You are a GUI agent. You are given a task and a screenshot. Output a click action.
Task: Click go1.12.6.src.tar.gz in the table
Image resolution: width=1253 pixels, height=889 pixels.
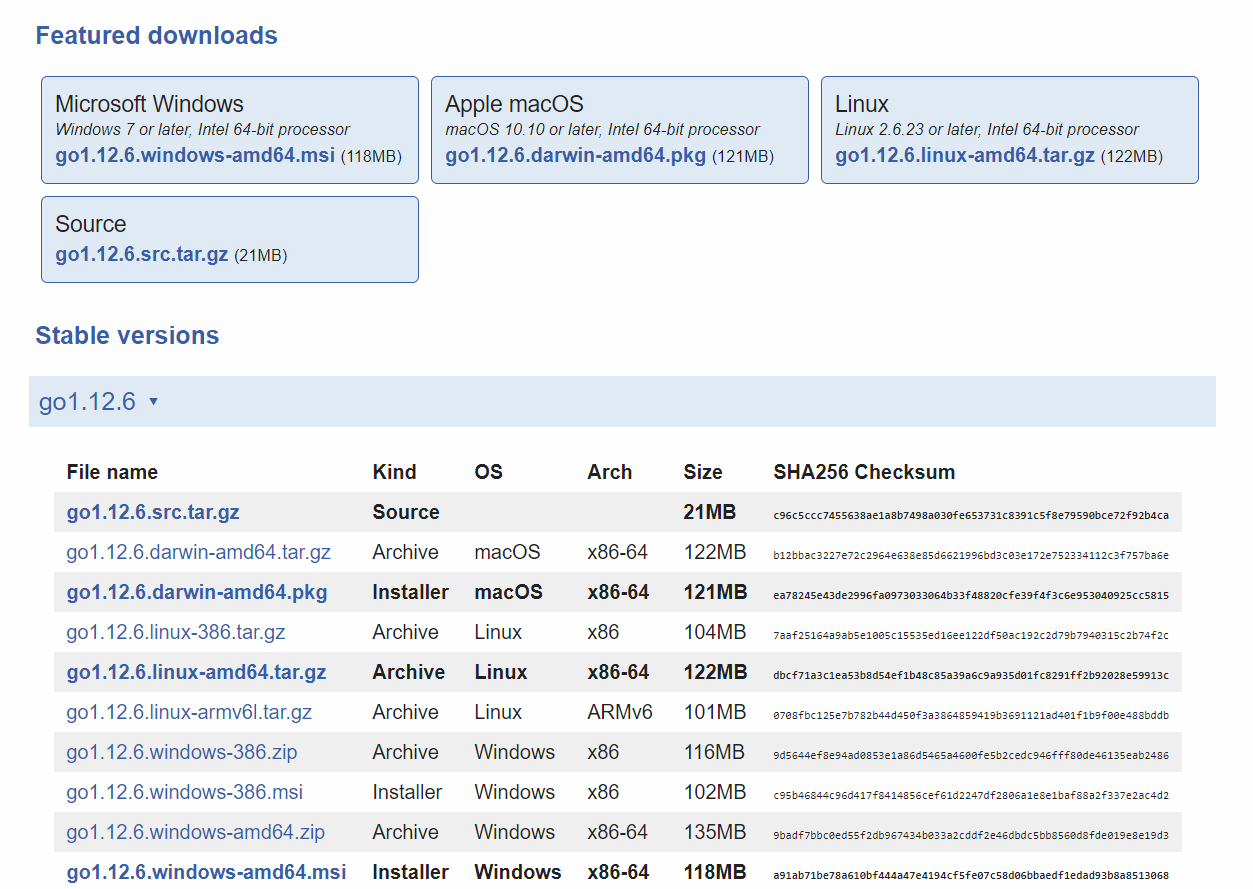pos(153,512)
